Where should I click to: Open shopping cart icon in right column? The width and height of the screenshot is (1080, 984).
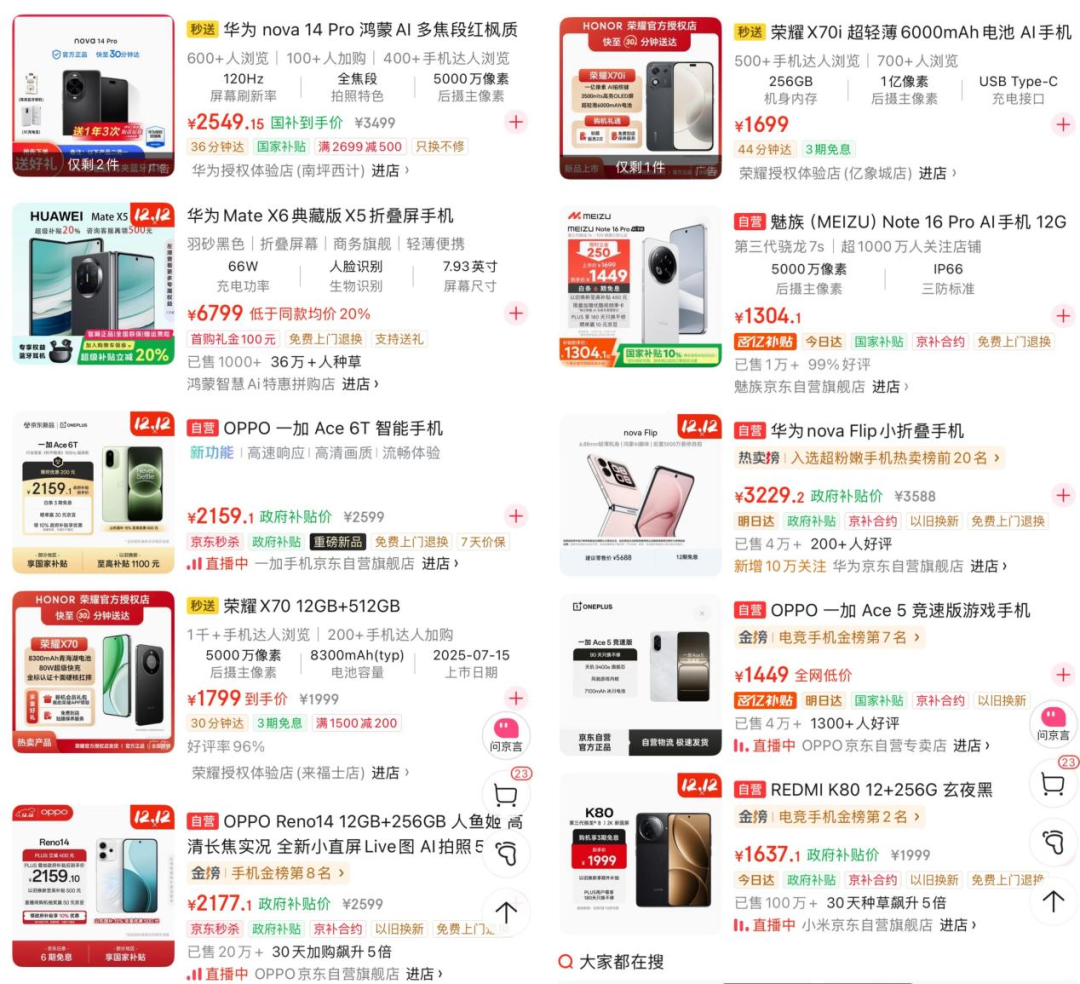1053,784
